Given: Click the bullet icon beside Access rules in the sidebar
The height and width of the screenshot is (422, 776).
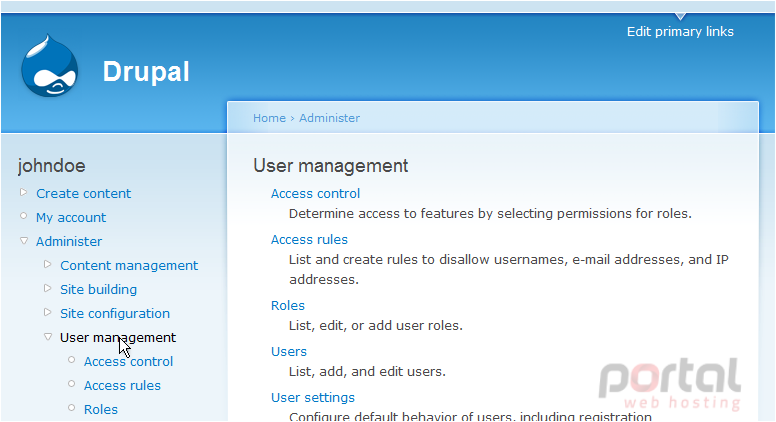Looking at the screenshot, I should click(72, 384).
